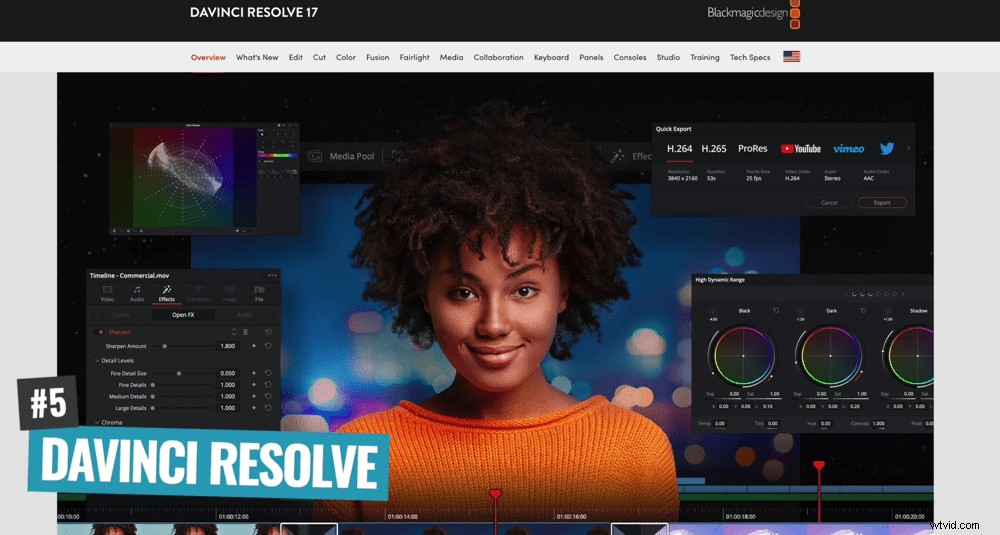
Task: Adjust the Fine Detail Size slider handle
Action: tap(179, 373)
